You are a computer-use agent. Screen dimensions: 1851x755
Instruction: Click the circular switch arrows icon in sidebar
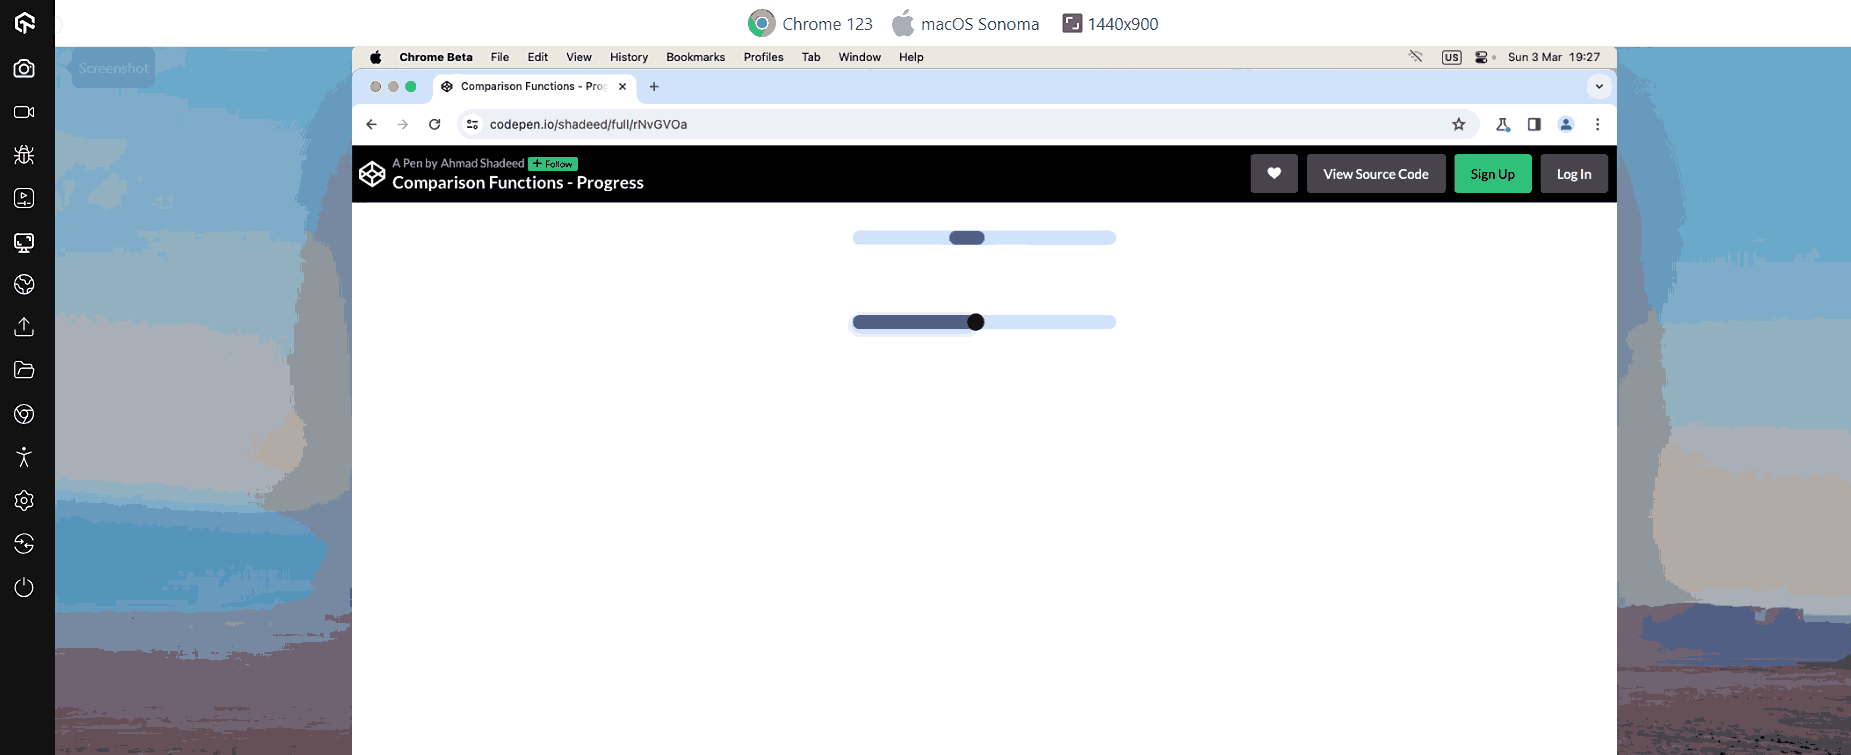point(24,543)
